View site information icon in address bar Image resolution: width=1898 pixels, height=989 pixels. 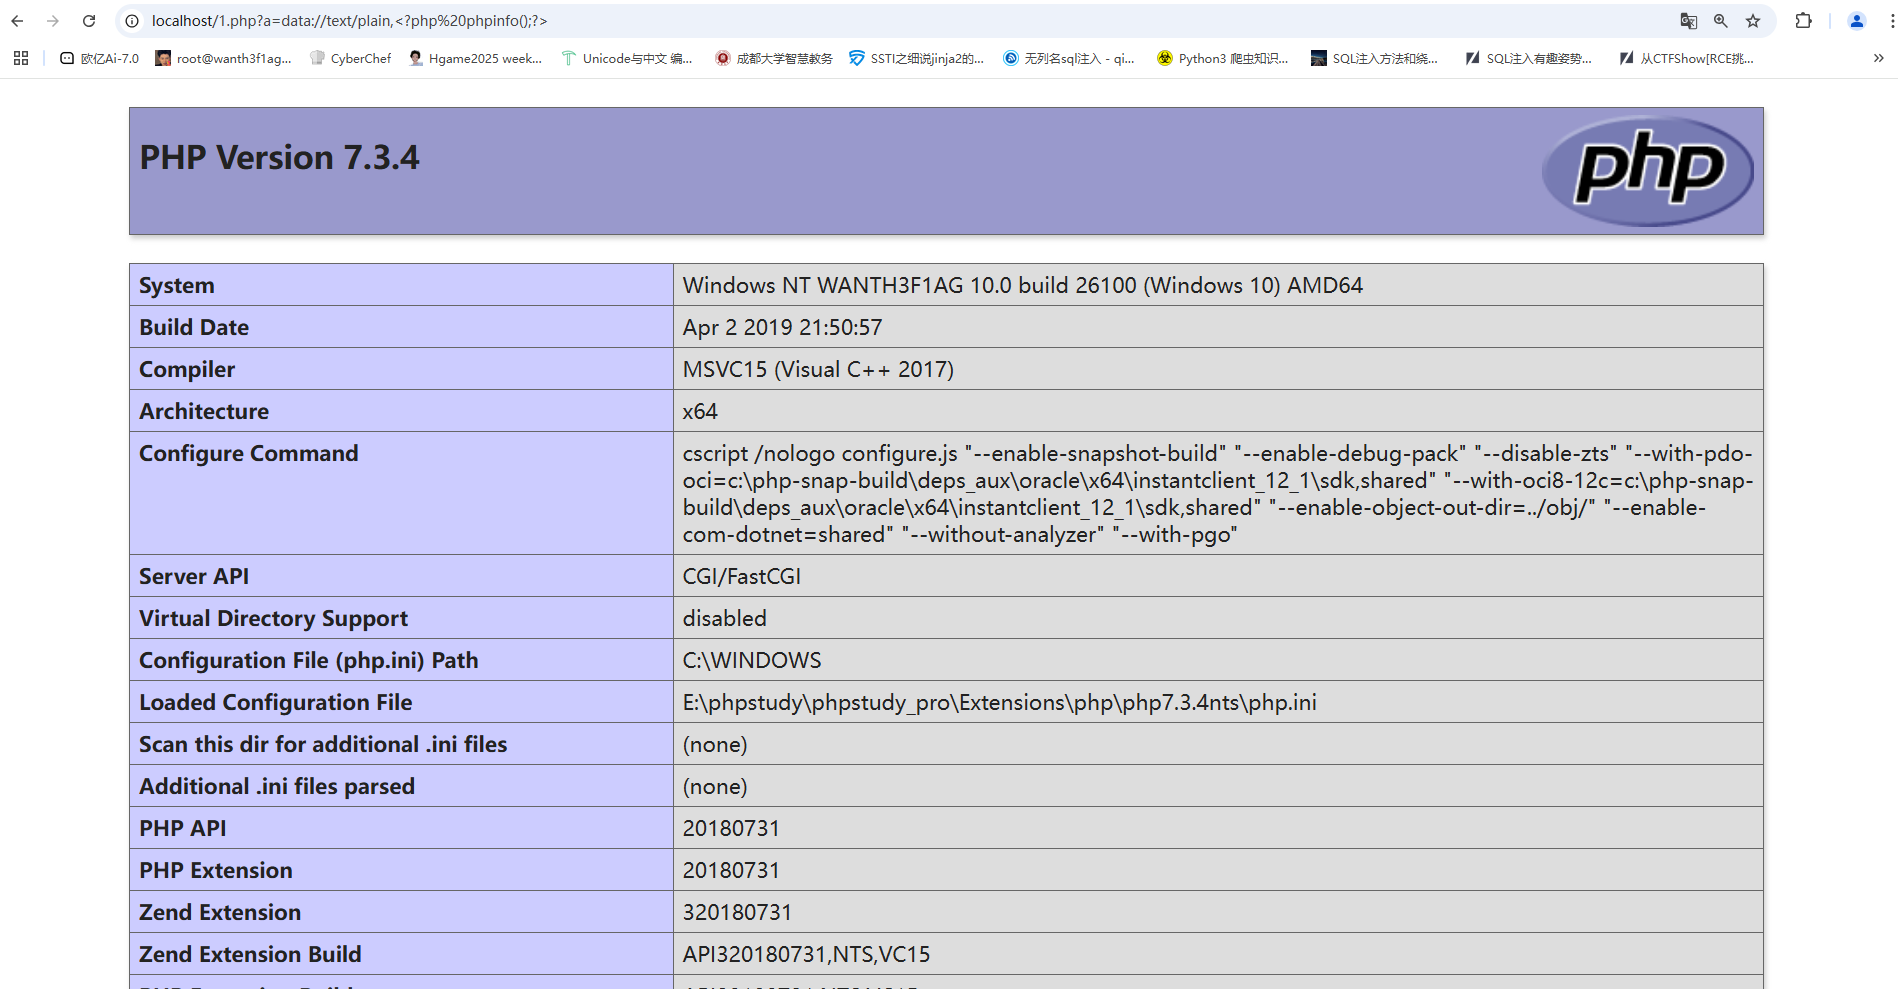pos(132,21)
